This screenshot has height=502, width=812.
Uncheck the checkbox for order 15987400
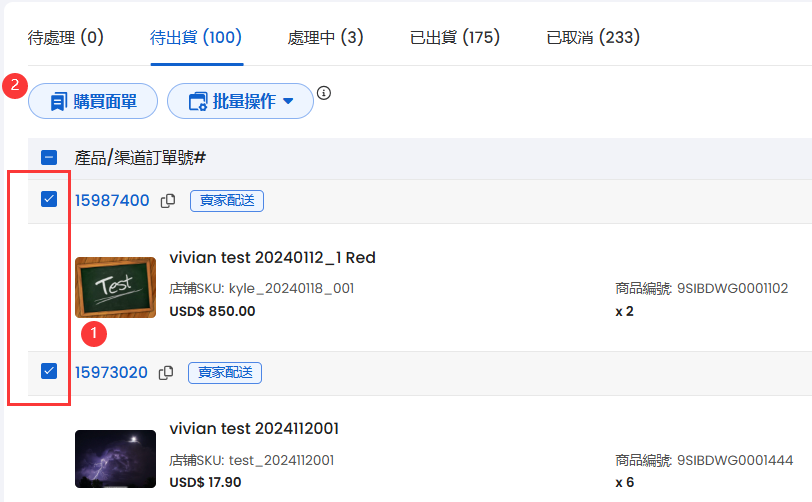(x=49, y=200)
